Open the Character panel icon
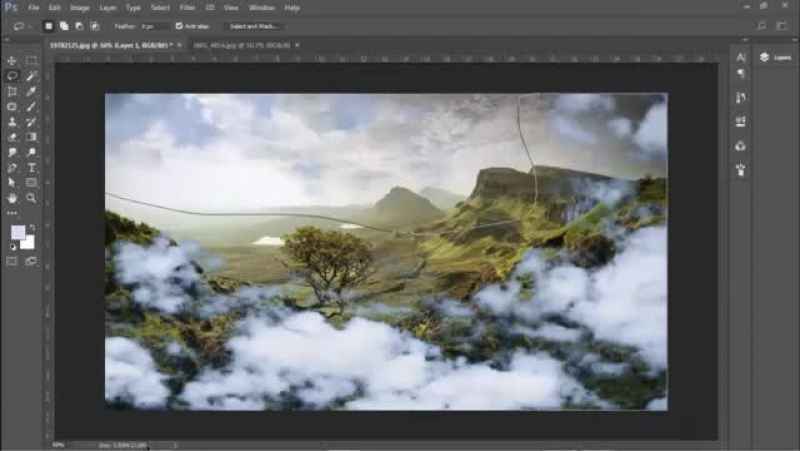Viewport: 800px width, 451px height. pyautogui.click(x=740, y=58)
